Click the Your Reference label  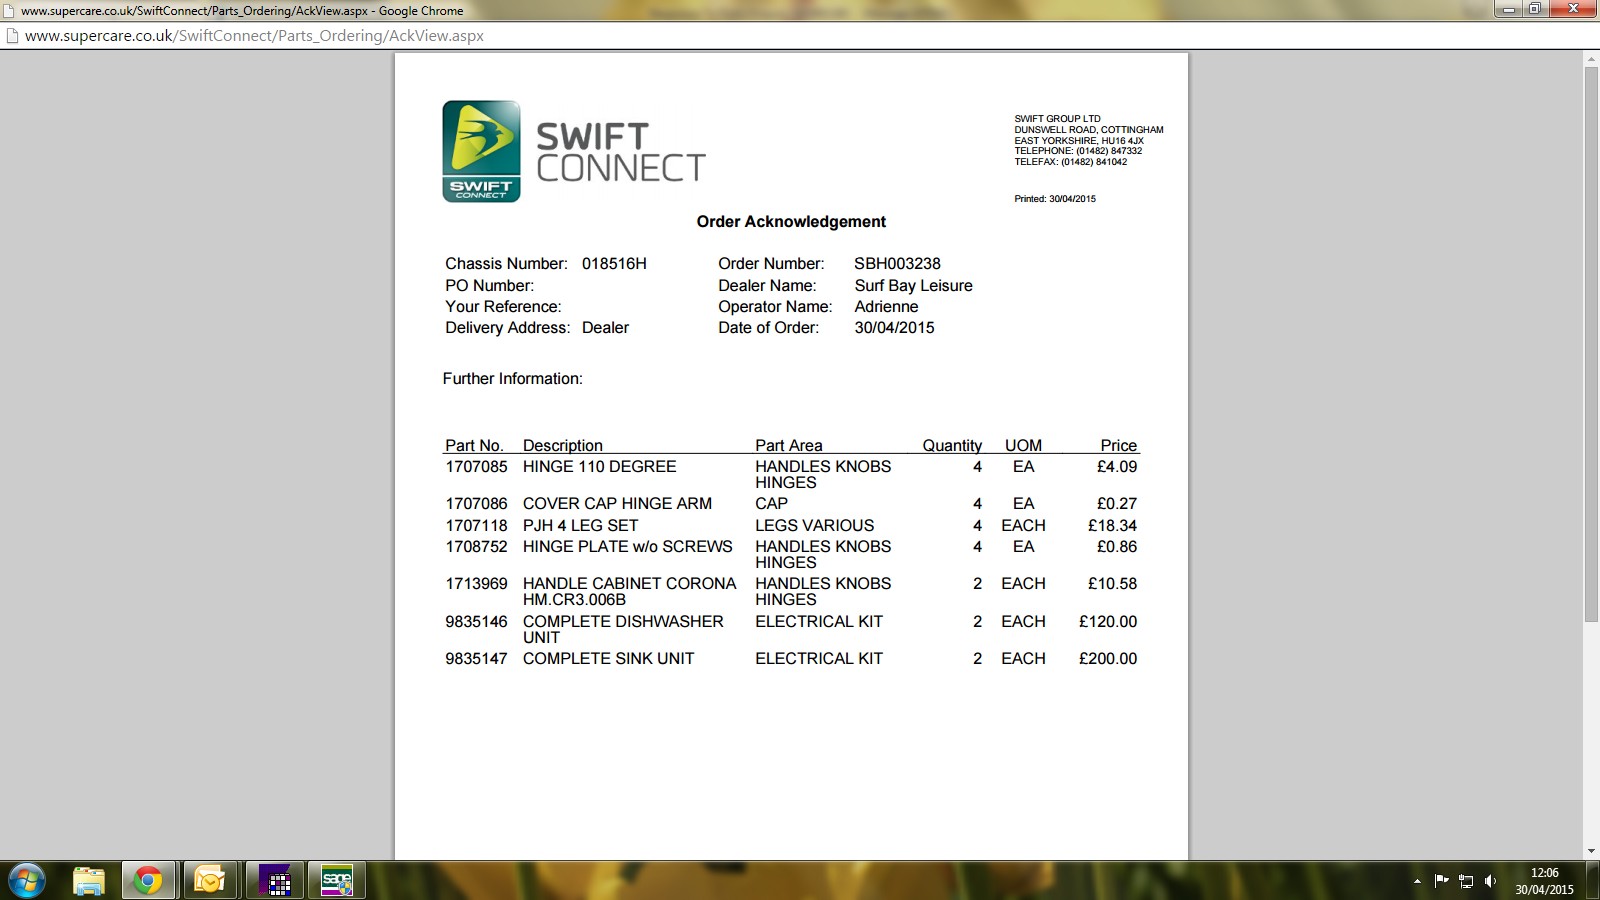click(x=503, y=307)
